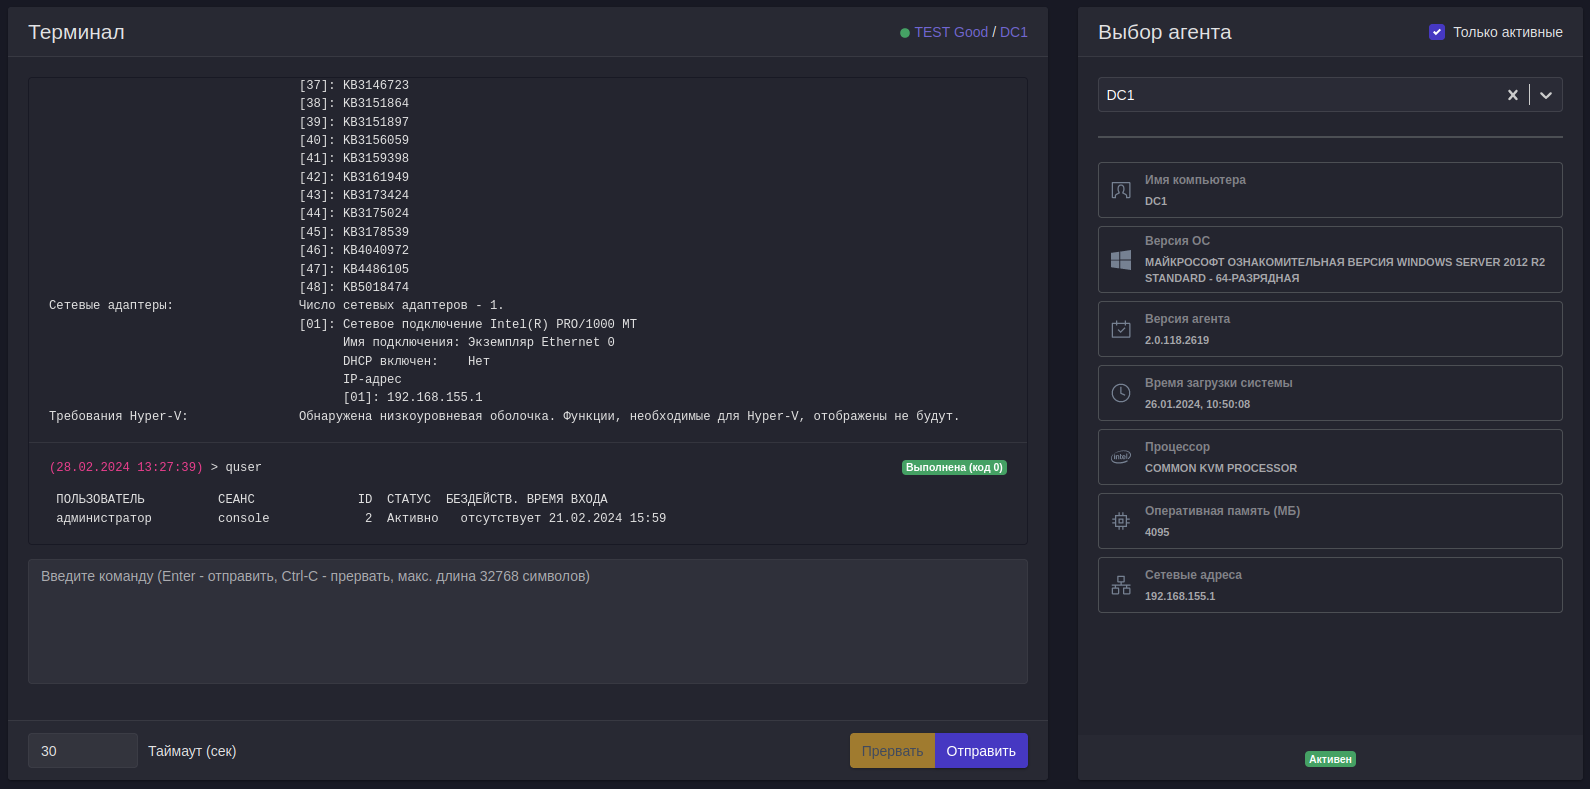Click the 'администратор' user entry
1590x789 pixels.
pyautogui.click(x=104, y=518)
